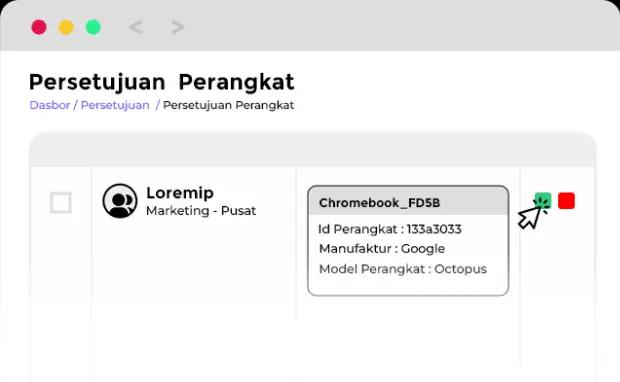Click the green approve device button
This screenshot has width=620, height=382.
pyautogui.click(x=542, y=200)
